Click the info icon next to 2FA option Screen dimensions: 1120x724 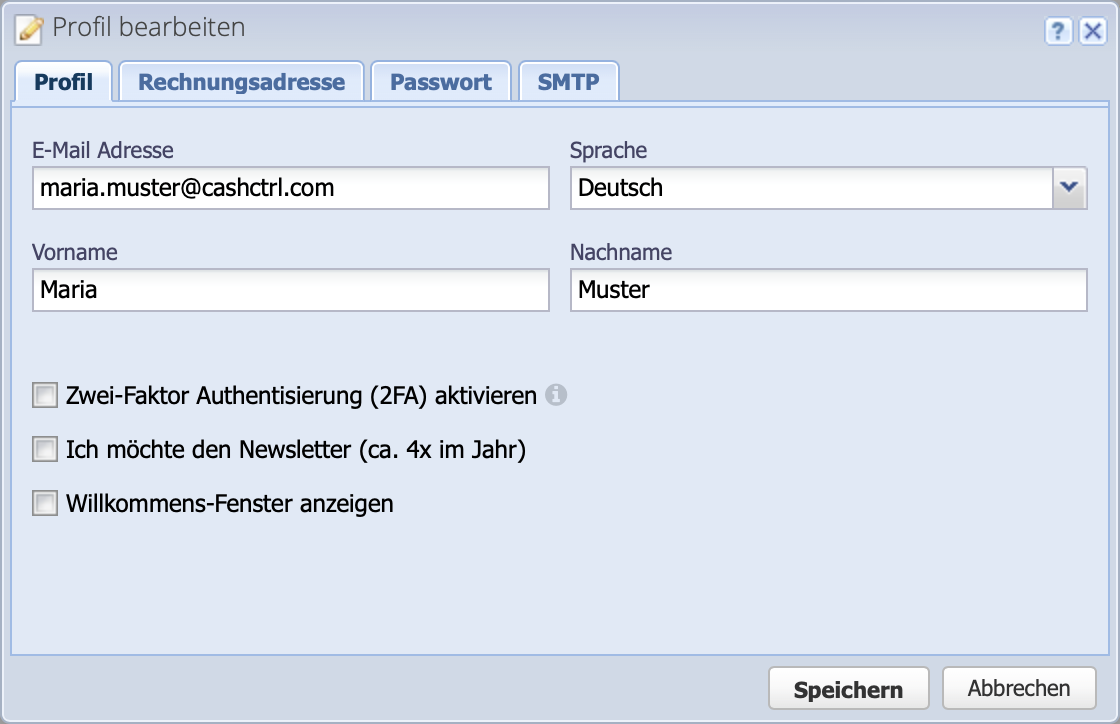click(x=557, y=396)
